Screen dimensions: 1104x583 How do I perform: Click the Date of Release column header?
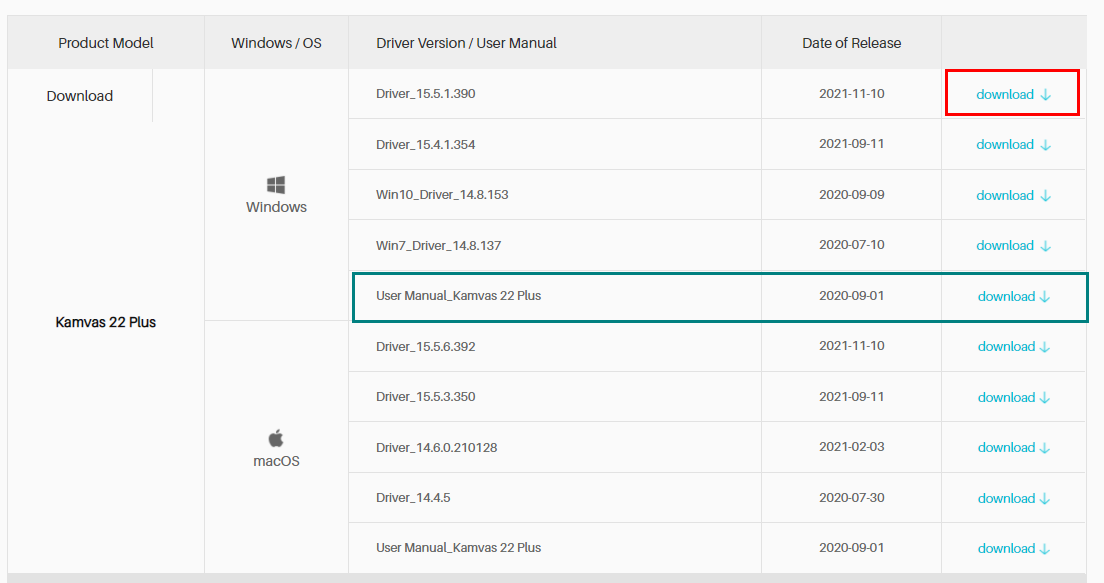click(851, 43)
